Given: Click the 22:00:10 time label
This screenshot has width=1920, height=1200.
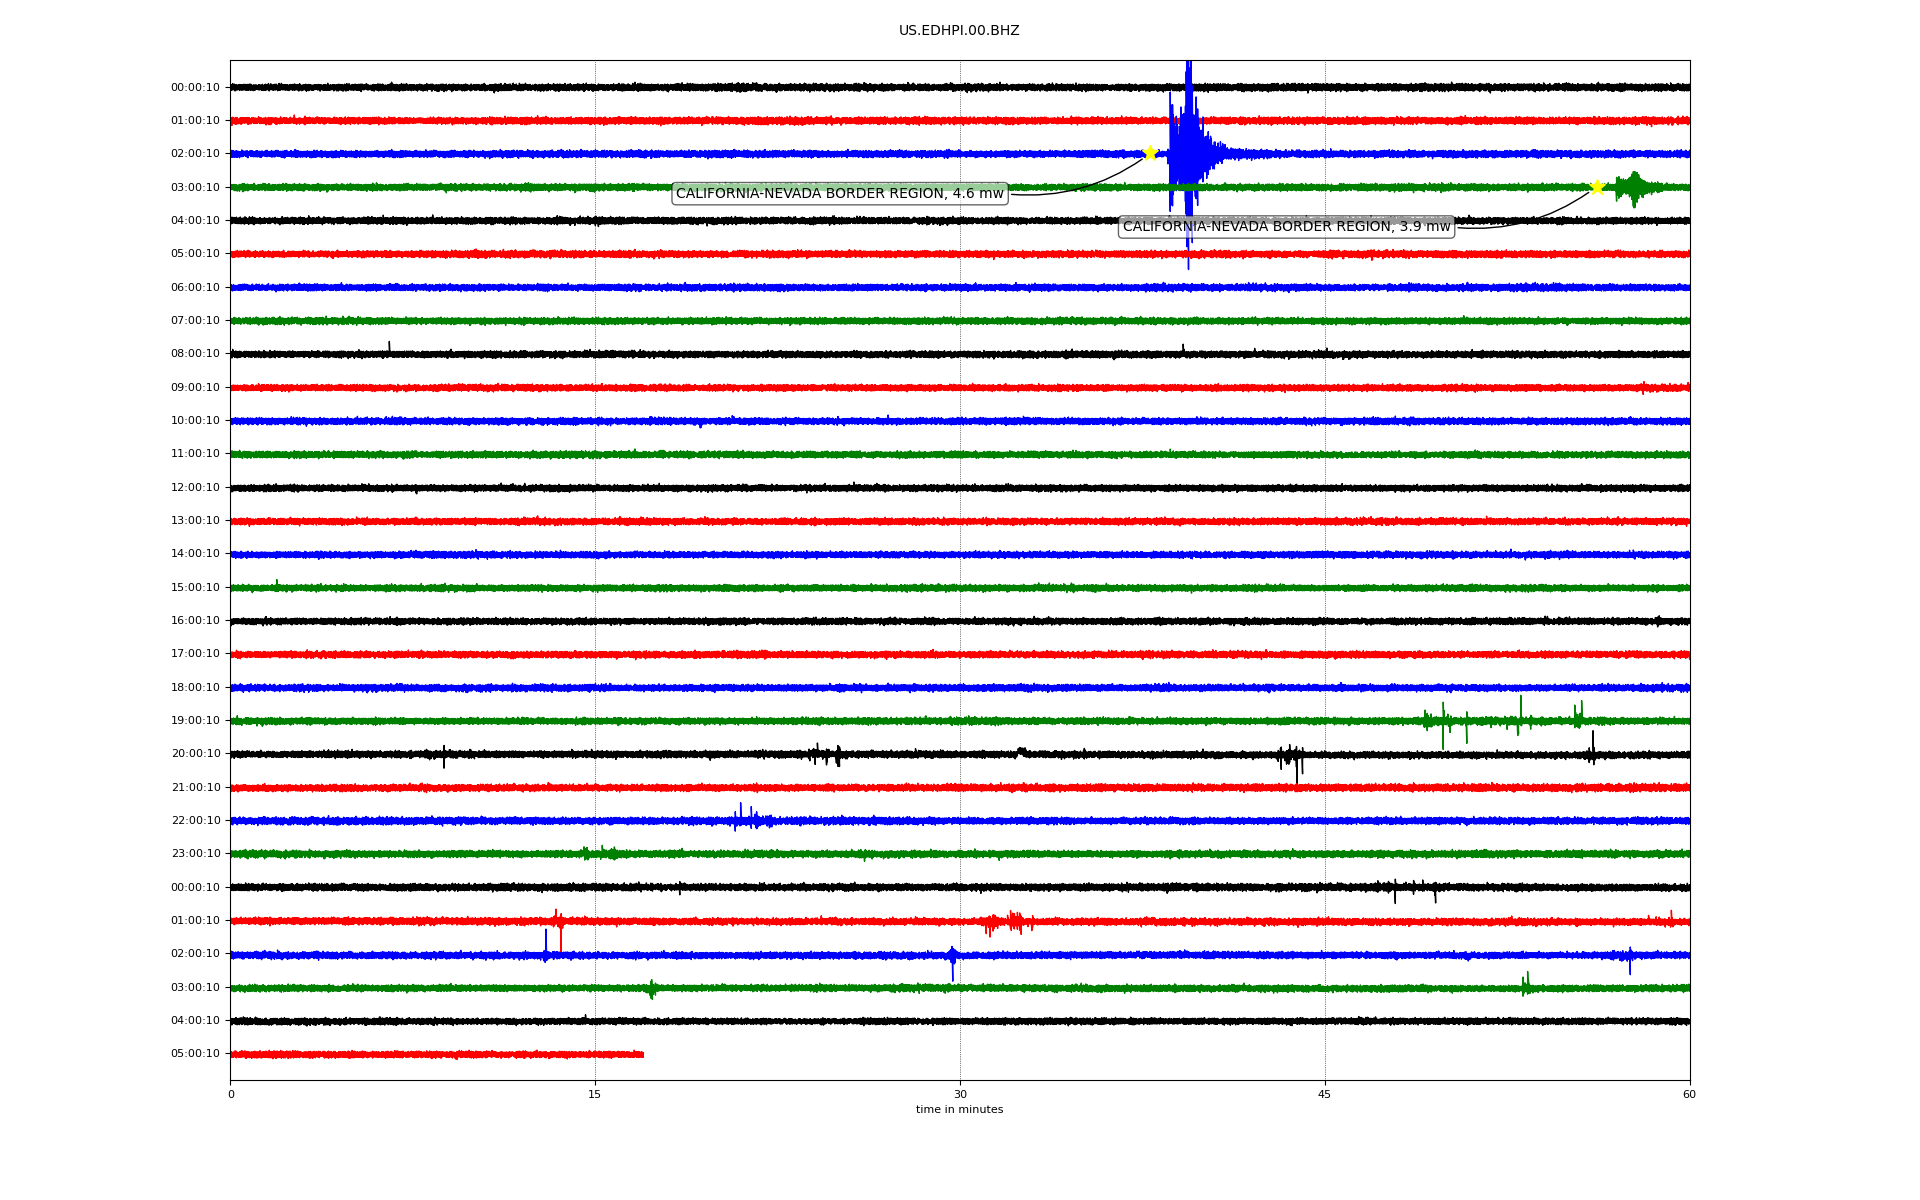Looking at the screenshot, I should point(195,821).
